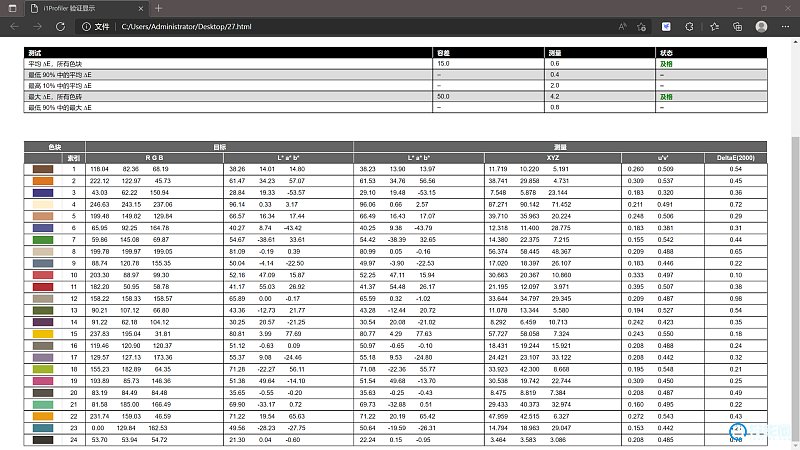Click the brown color swatch in row 1

43,169
